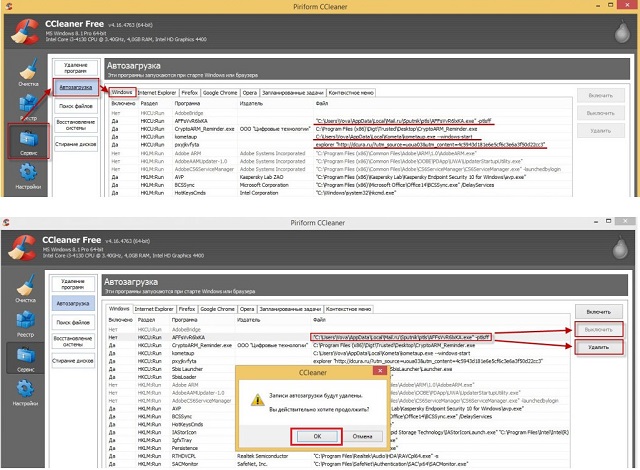Click Удалить button in lower window
The height and width of the screenshot is (470, 640).
(x=599, y=347)
